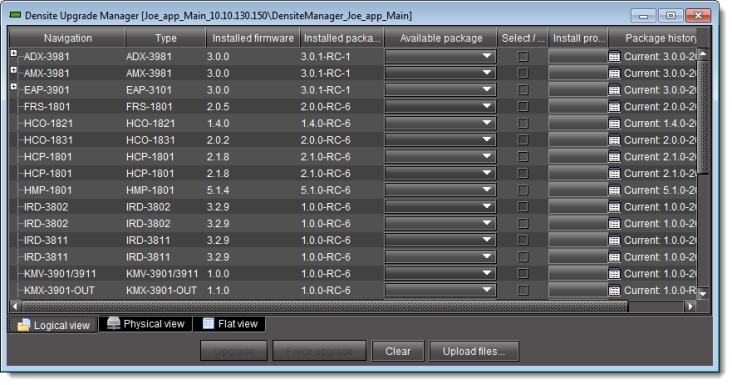Tick the select checkbox for KMV-3901/3911

pyautogui.click(x=523, y=274)
